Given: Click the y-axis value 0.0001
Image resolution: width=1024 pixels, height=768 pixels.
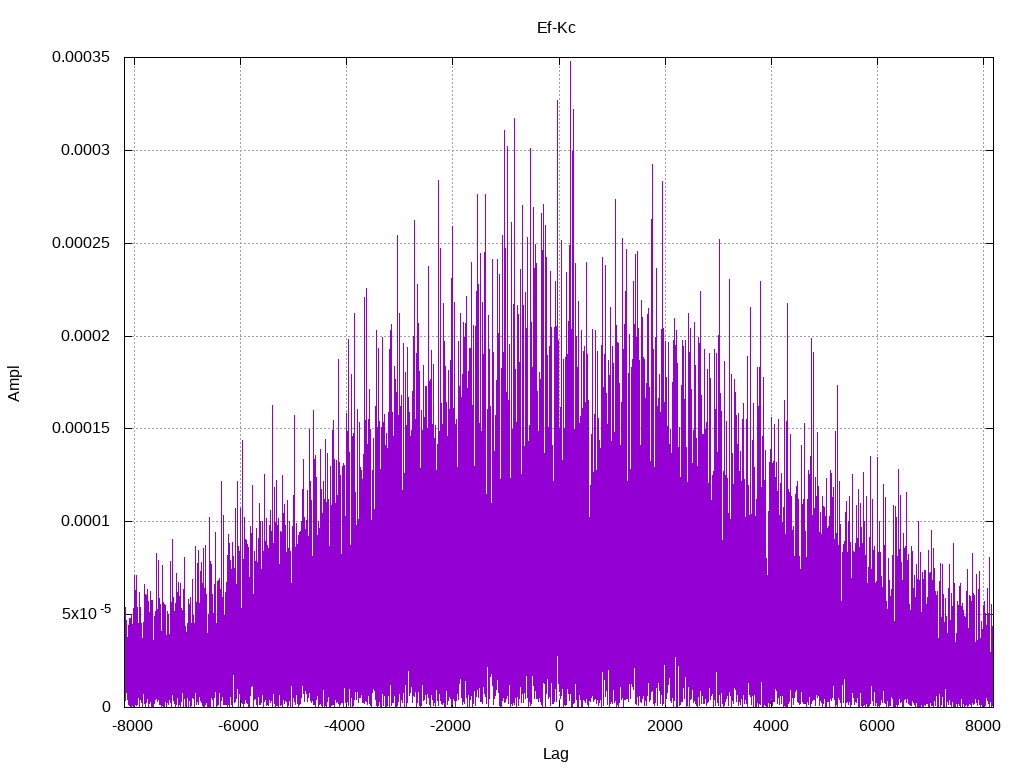Looking at the screenshot, I should point(86,521).
